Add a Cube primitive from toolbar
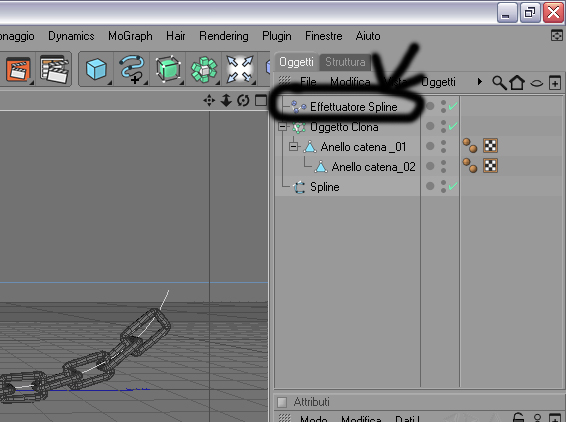Screen dimensions: 566x422 click(x=96, y=69)
